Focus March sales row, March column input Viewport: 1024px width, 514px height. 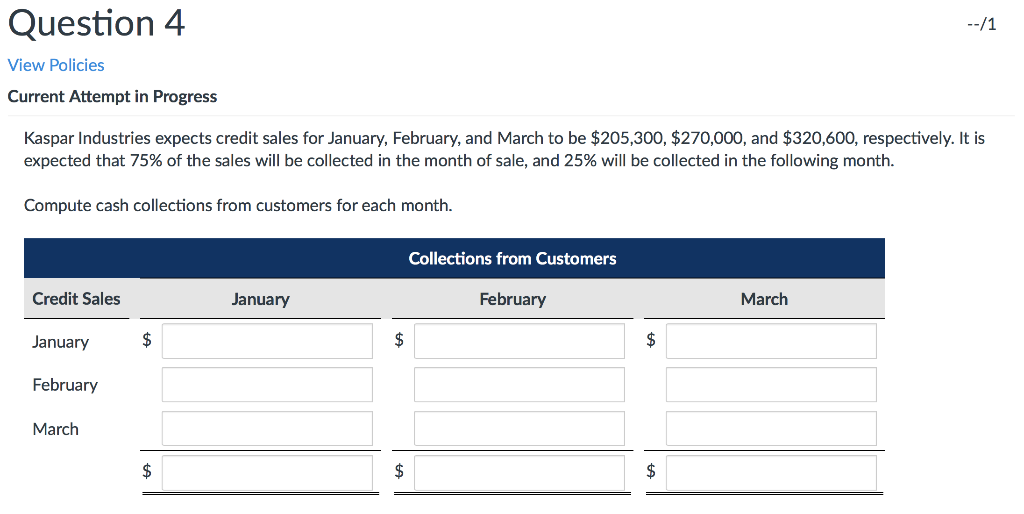pos(771,429)
